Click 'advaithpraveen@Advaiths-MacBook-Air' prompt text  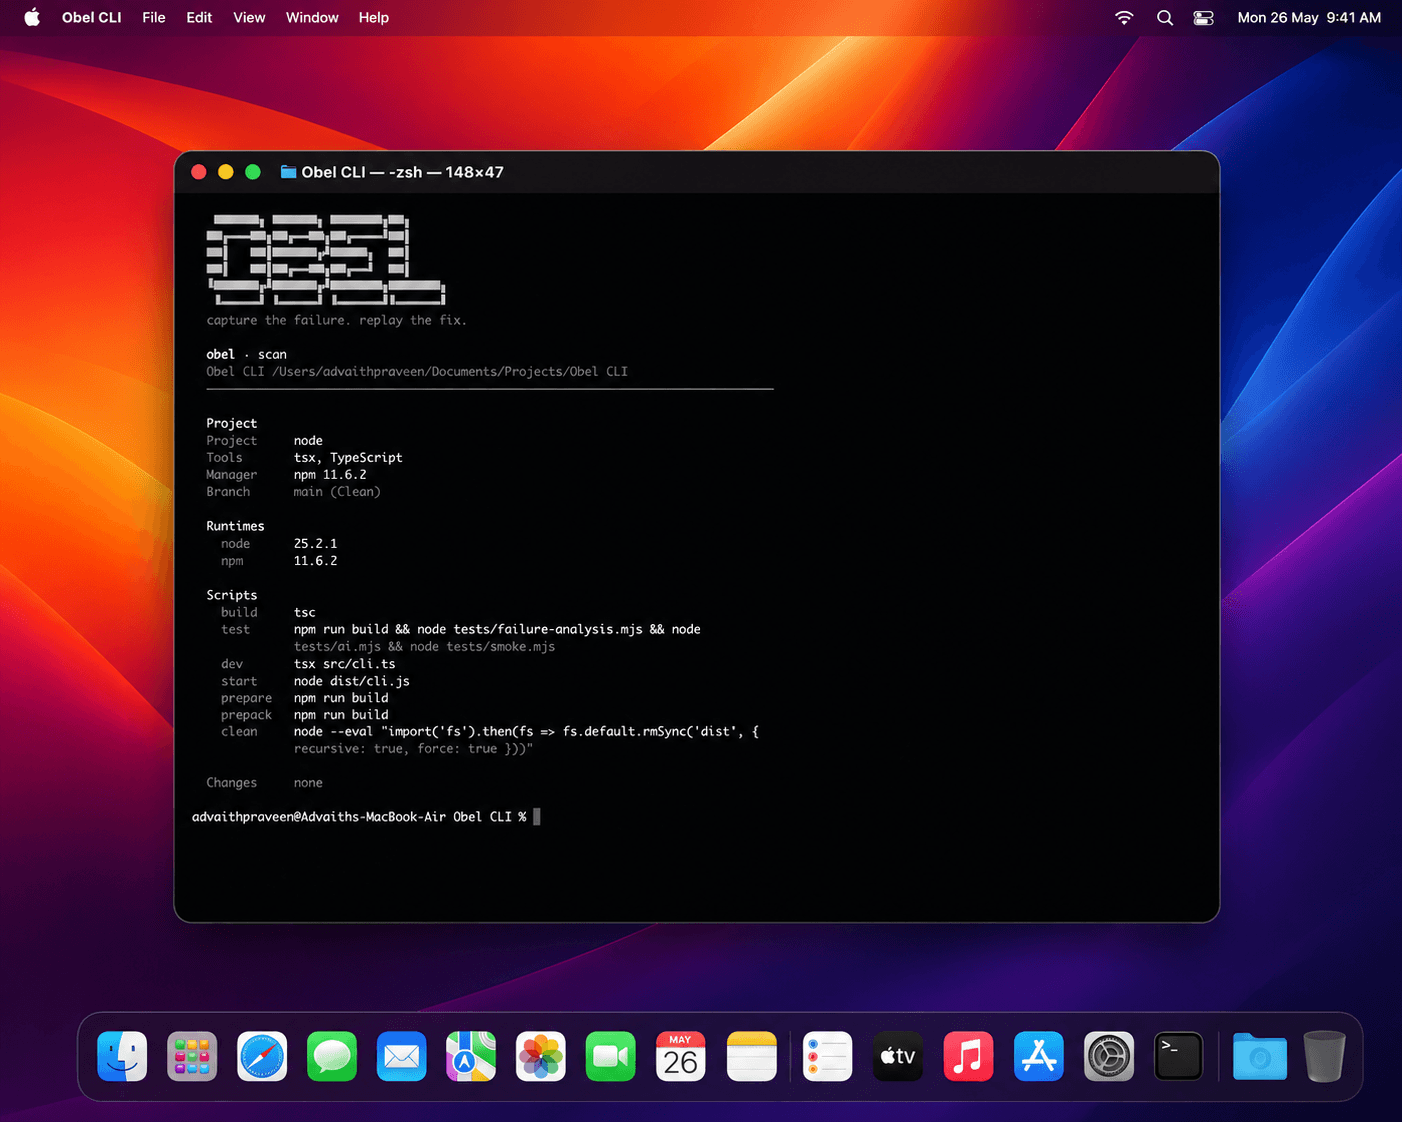(318, 817)
